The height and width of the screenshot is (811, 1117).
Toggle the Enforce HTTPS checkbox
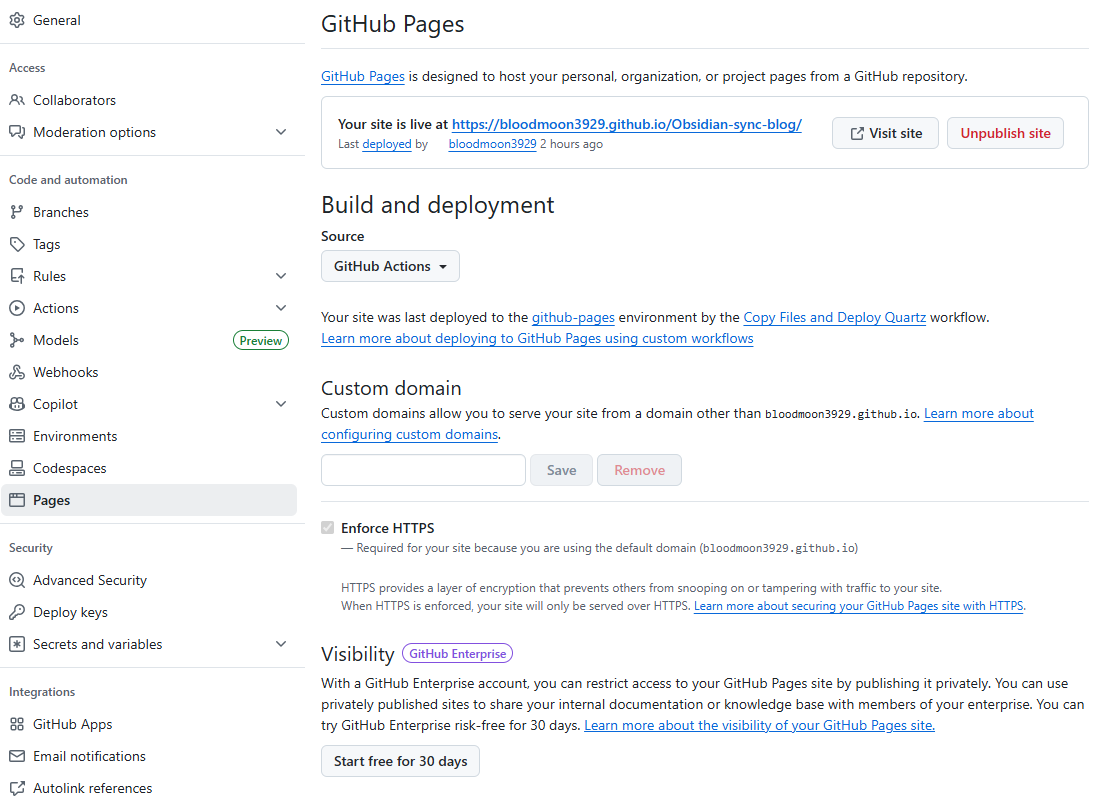point(328,528)
